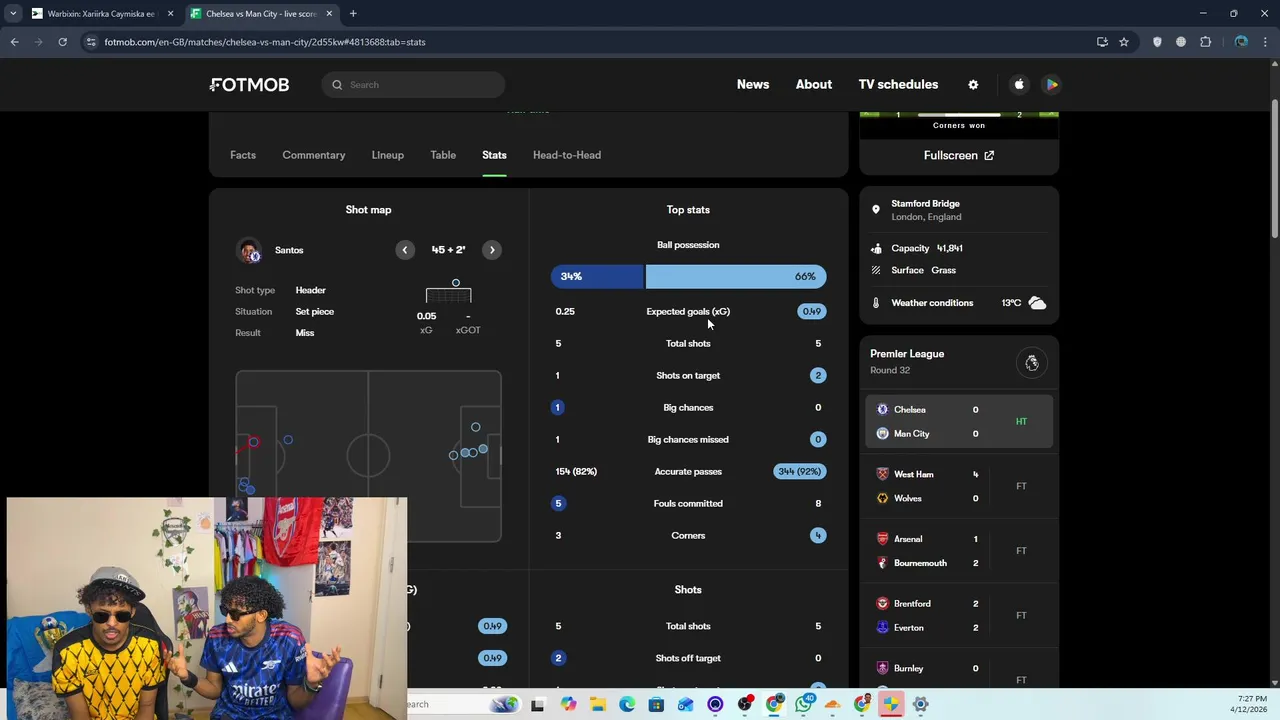1280x720 pixels.
Task: Focus the FotMob search field
Action: tap(413, 85)
